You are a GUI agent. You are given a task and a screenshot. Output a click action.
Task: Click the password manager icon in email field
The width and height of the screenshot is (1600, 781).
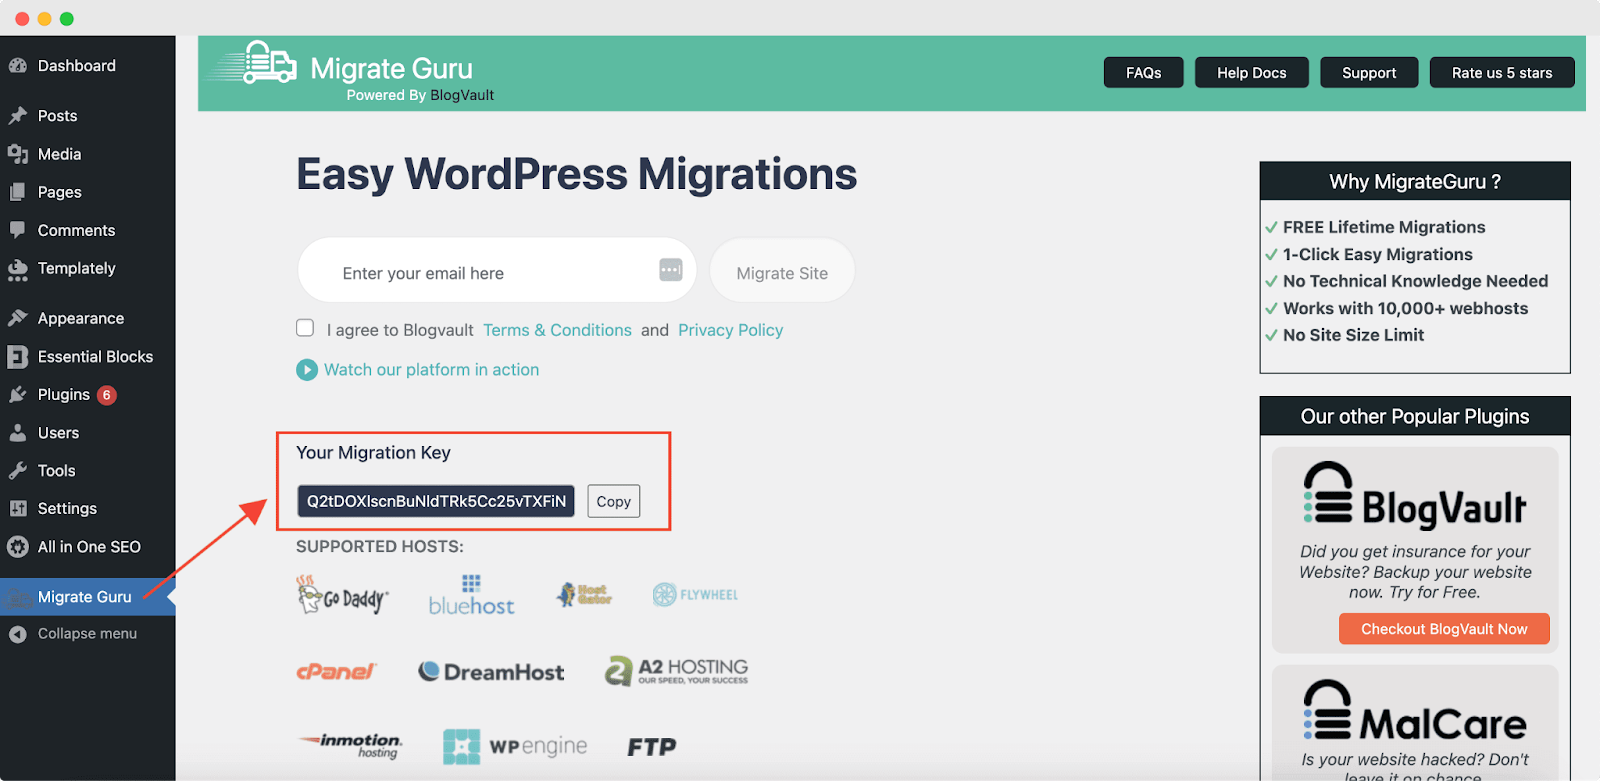pos(671,270)
